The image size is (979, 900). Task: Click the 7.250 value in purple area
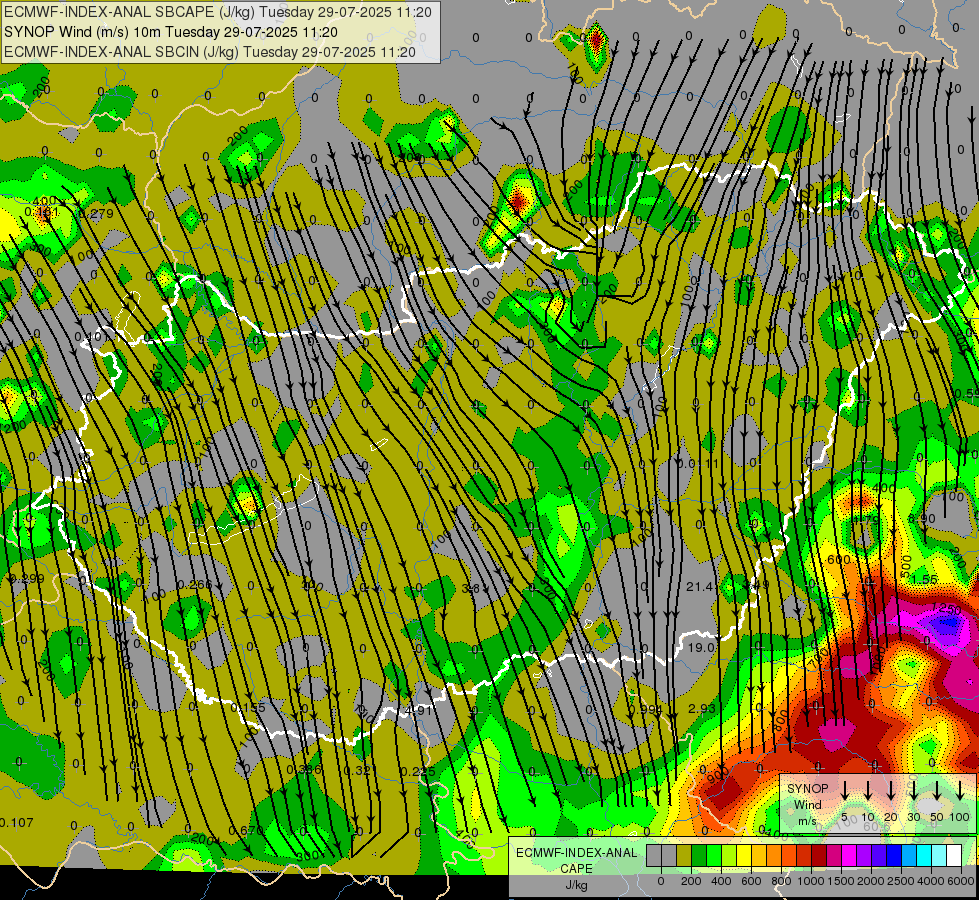point(945,609)
